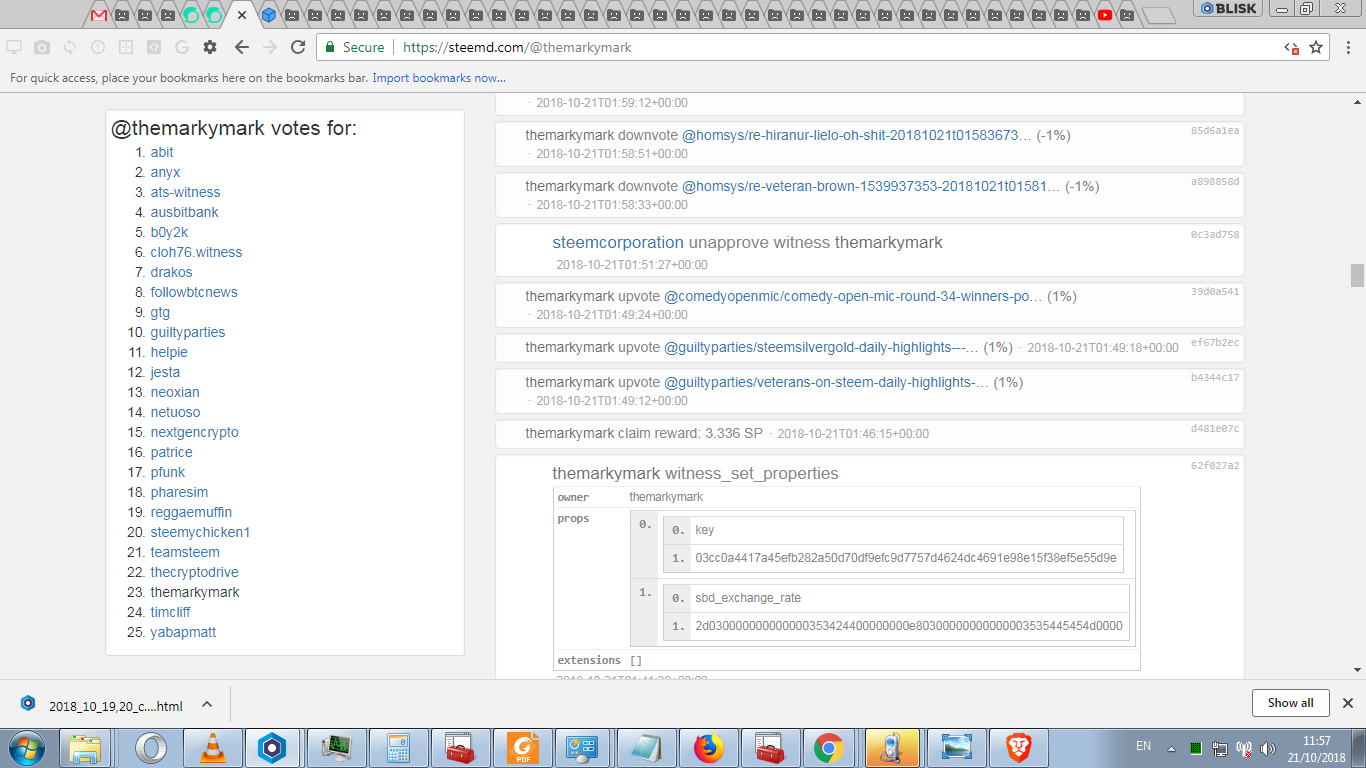1366x768 pixels.
Task: Open the steemcorporation account link
Action: tap(618, 242)
